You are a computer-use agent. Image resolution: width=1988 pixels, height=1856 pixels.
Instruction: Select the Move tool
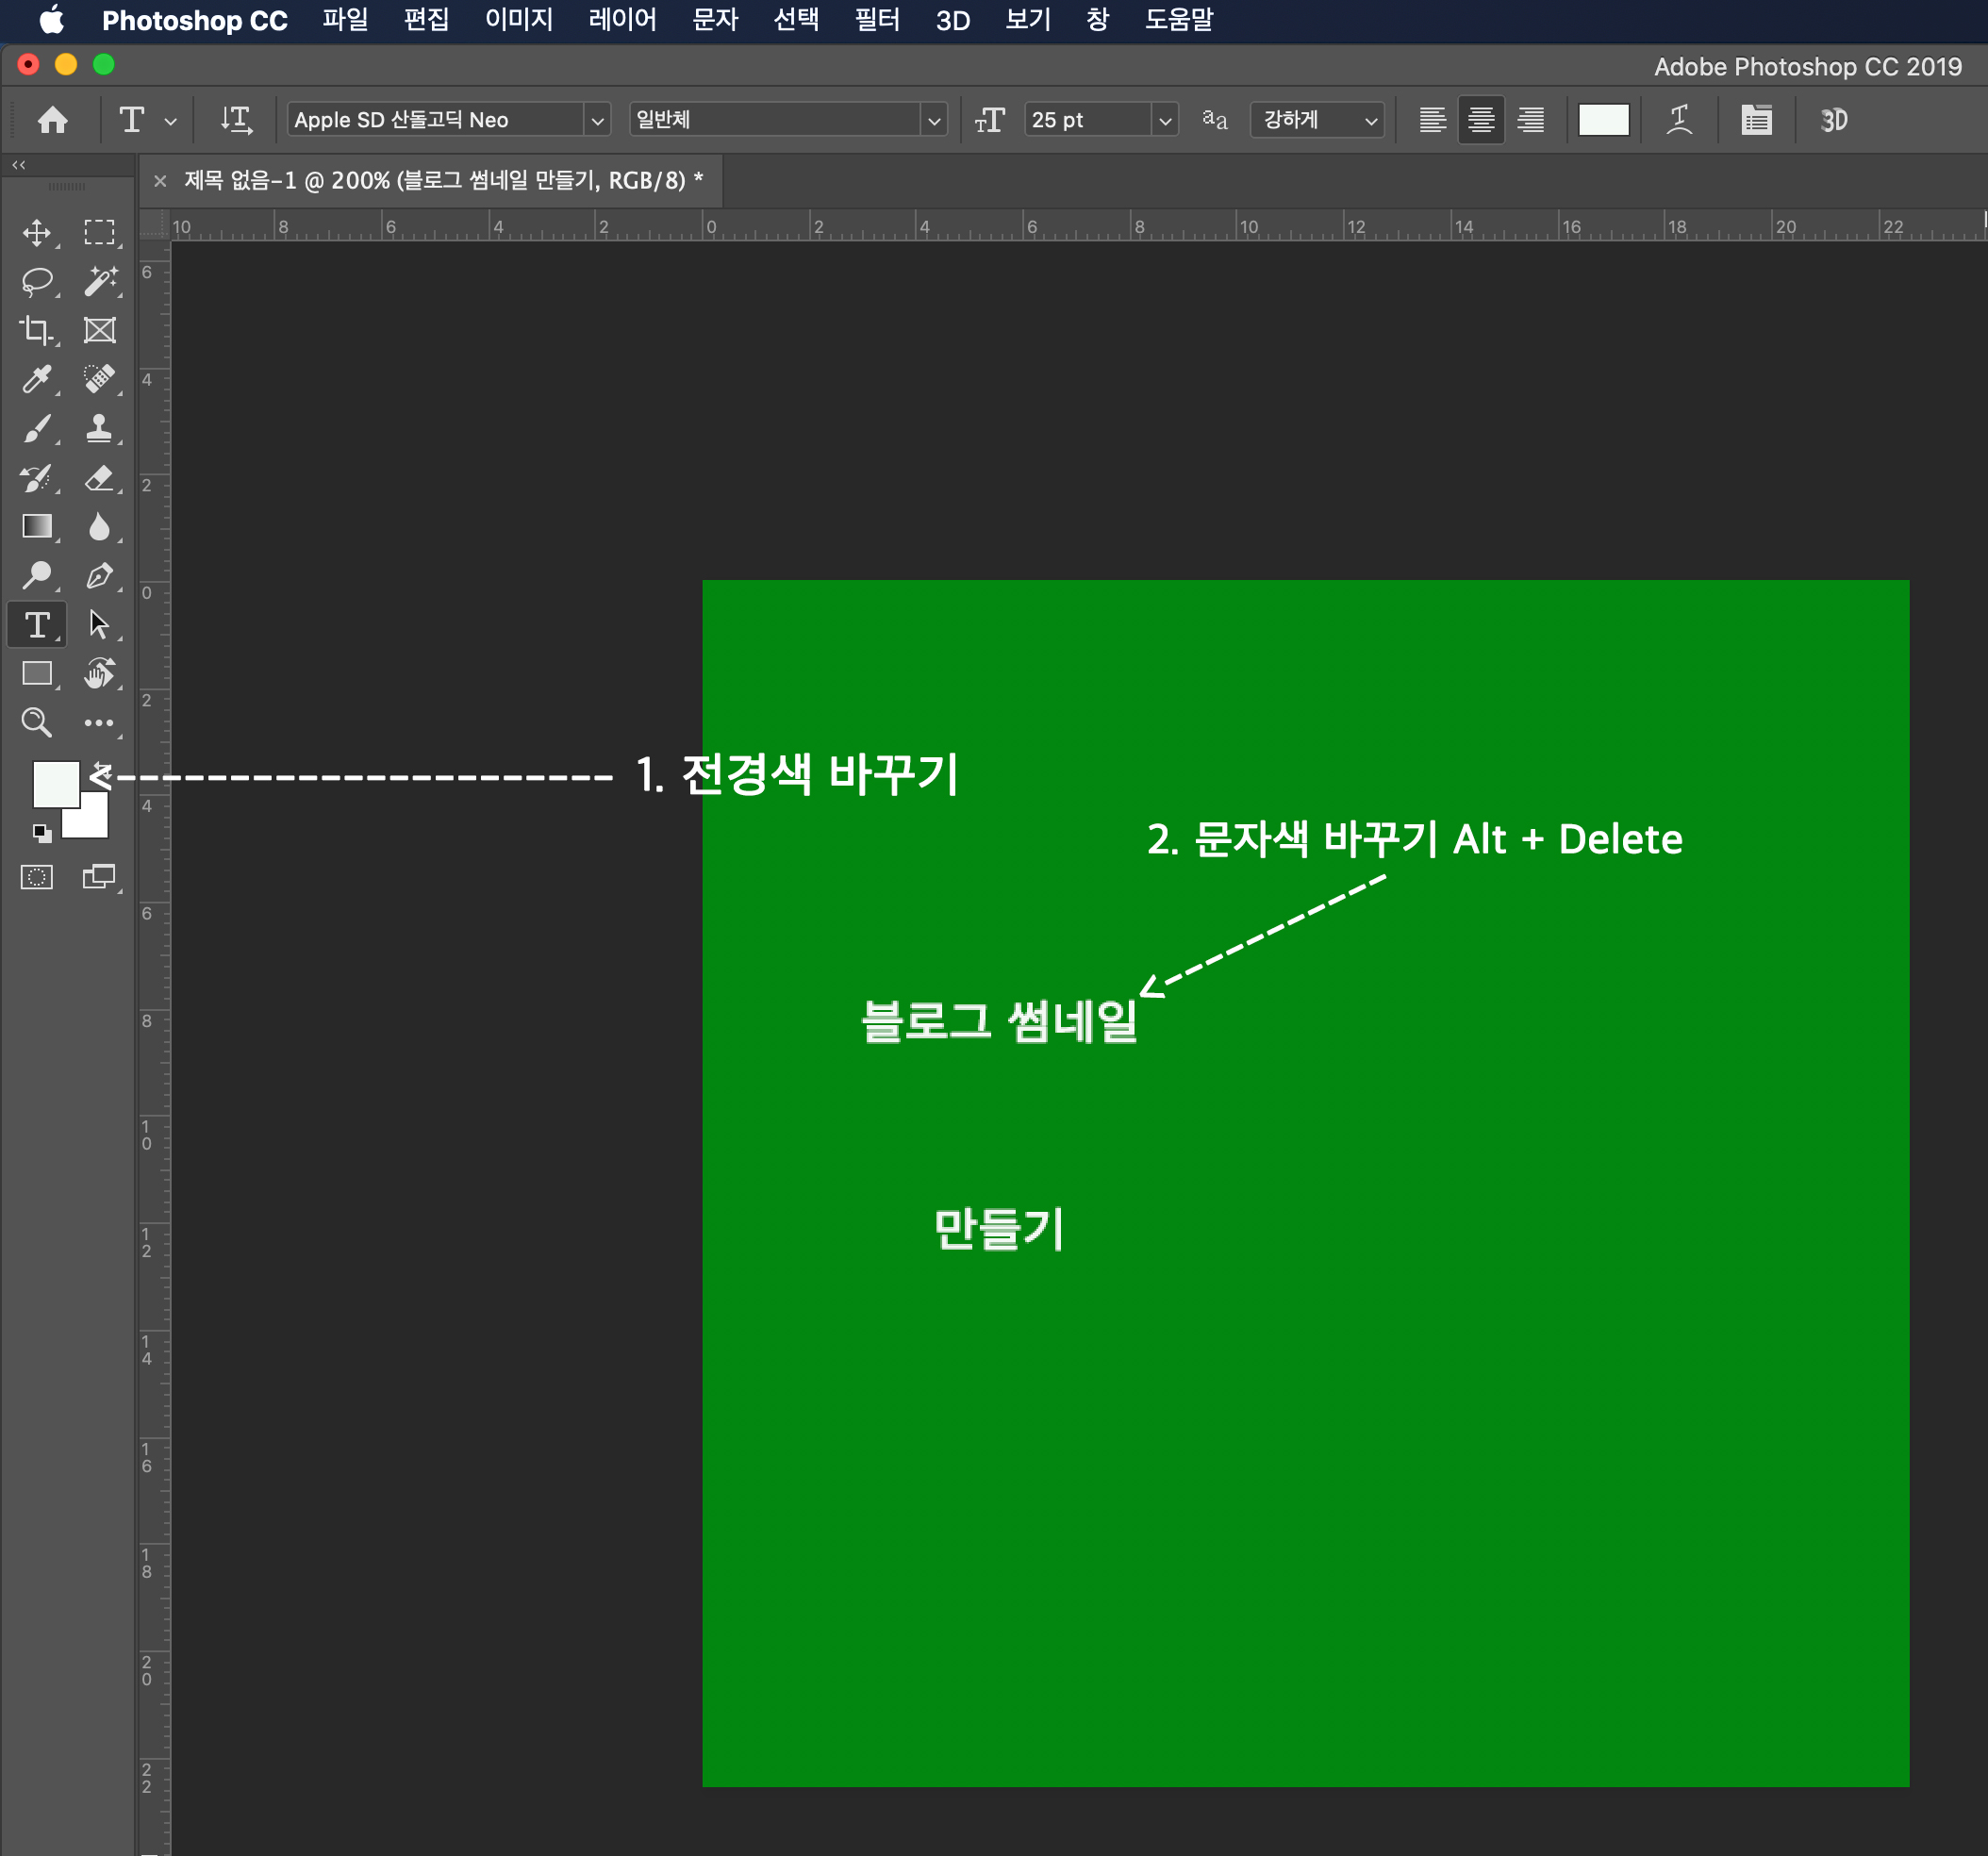[x=37, y=233]
